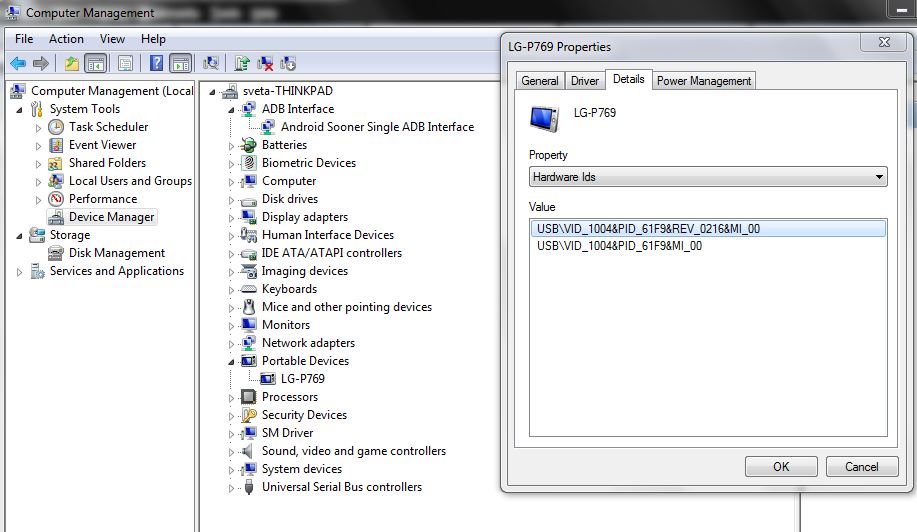
Task: Select Computer Management (Local) root node
Action: (x=112, y=91)
